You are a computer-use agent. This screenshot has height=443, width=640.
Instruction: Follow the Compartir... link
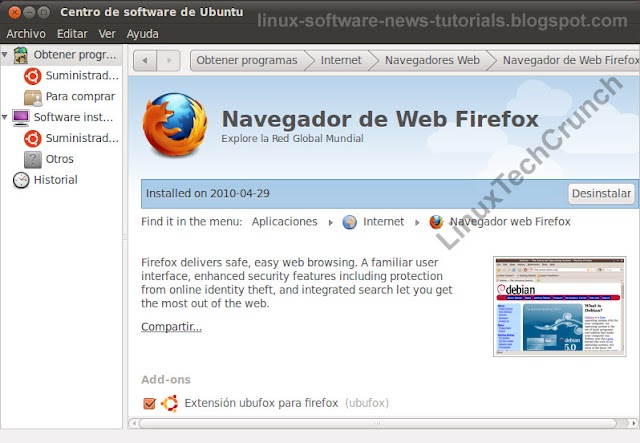171,327
